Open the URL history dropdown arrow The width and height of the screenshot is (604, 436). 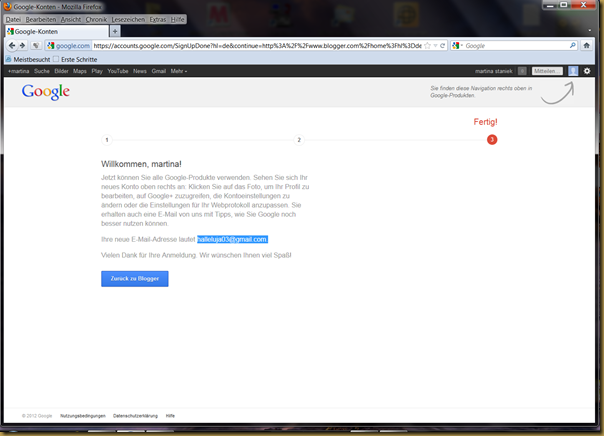435,45
